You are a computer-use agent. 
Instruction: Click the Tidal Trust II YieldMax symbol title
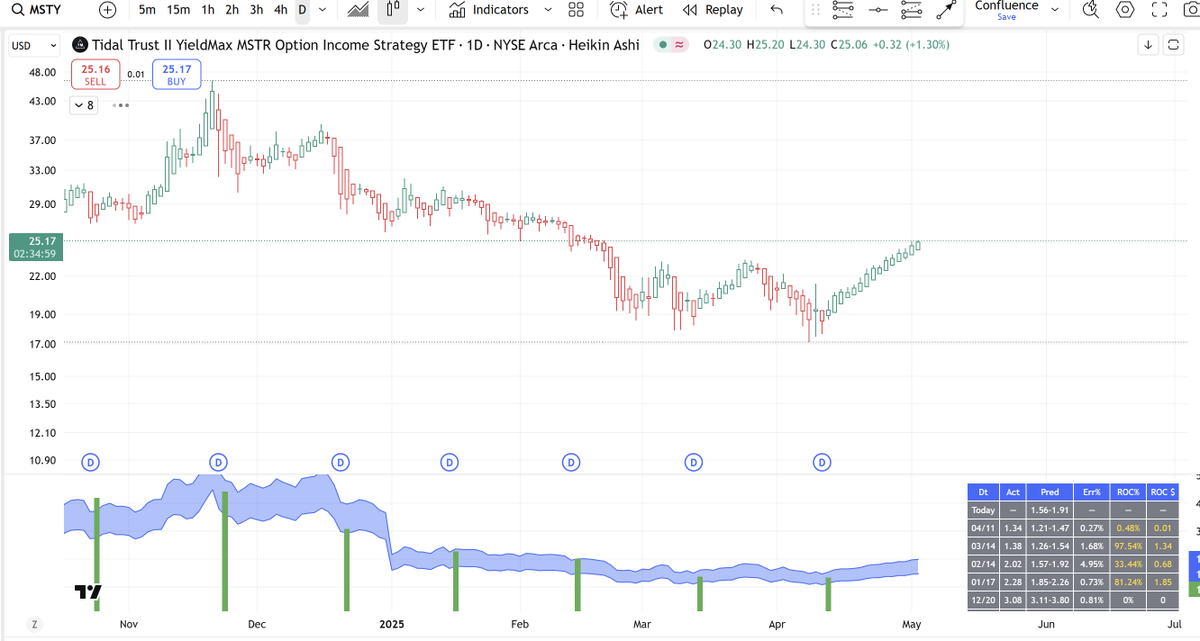pyautogui.click(x=364, y=46)
